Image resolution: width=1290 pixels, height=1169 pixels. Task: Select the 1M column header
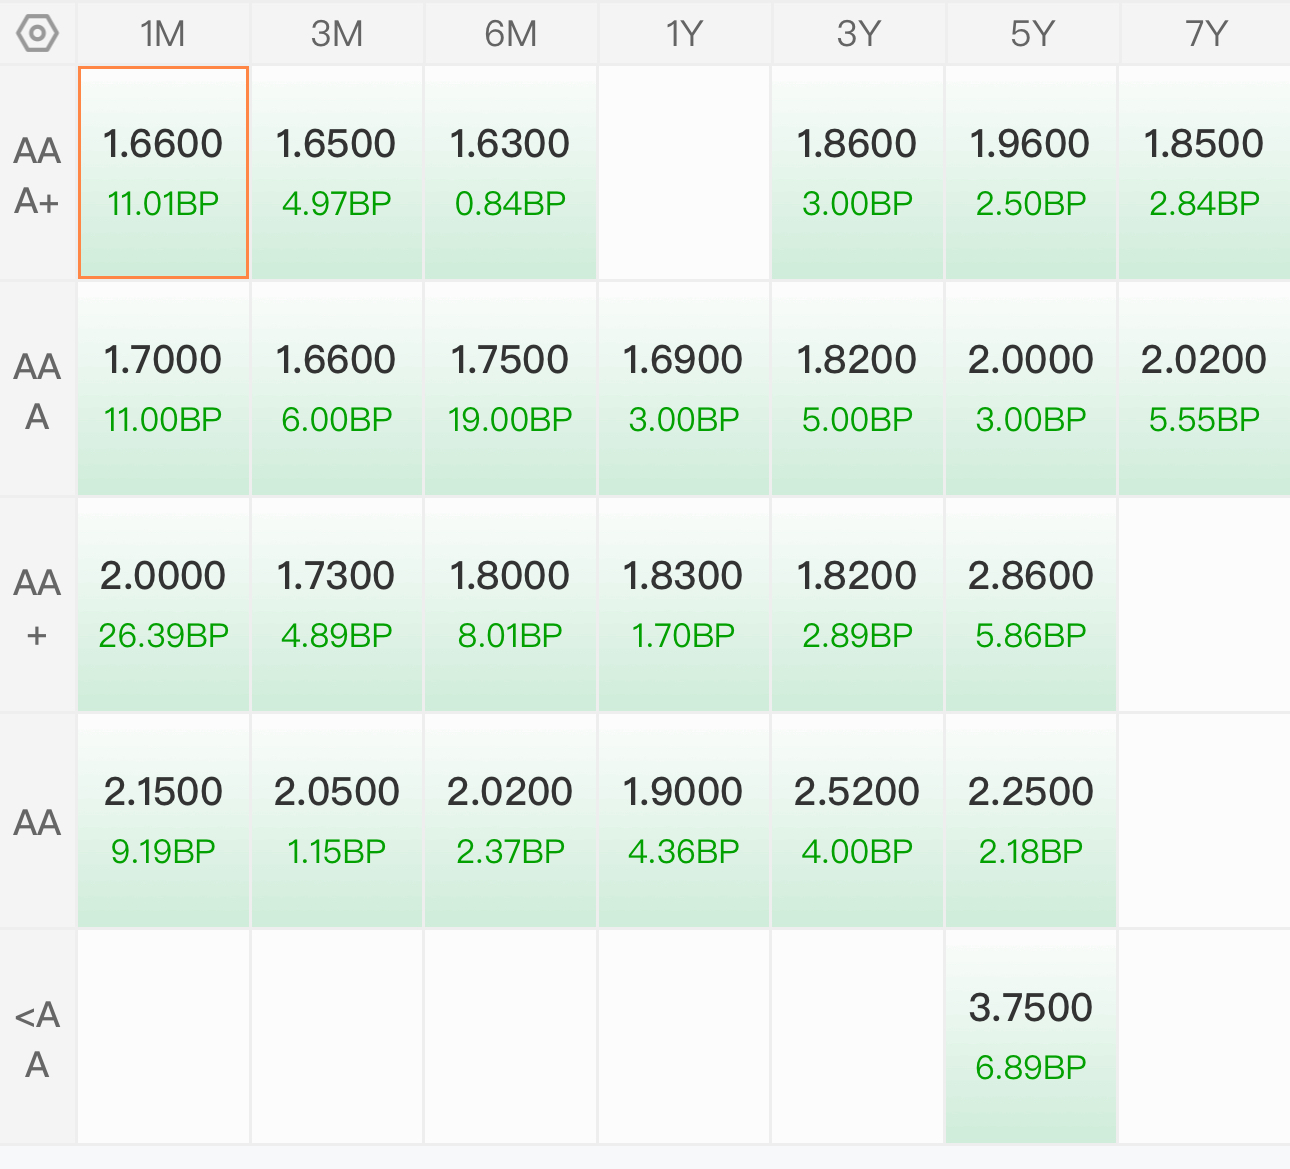coord(163,33)
